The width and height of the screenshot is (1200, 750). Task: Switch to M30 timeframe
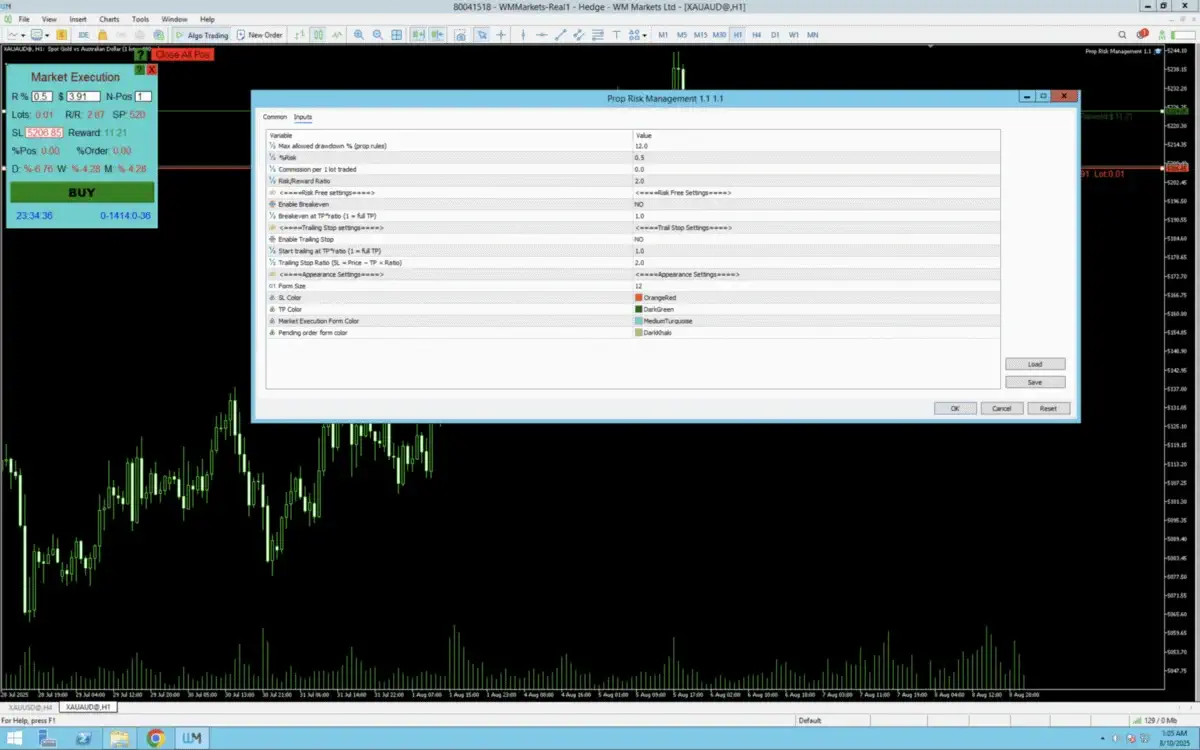pos(720,35)
